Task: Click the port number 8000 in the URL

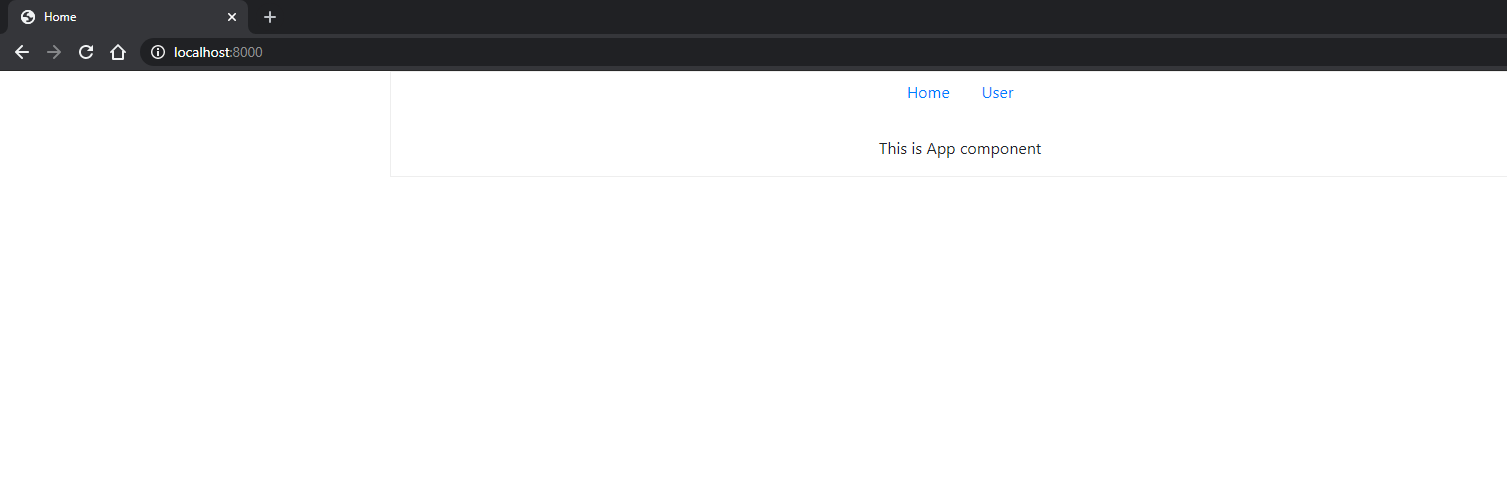Action: 248,52
